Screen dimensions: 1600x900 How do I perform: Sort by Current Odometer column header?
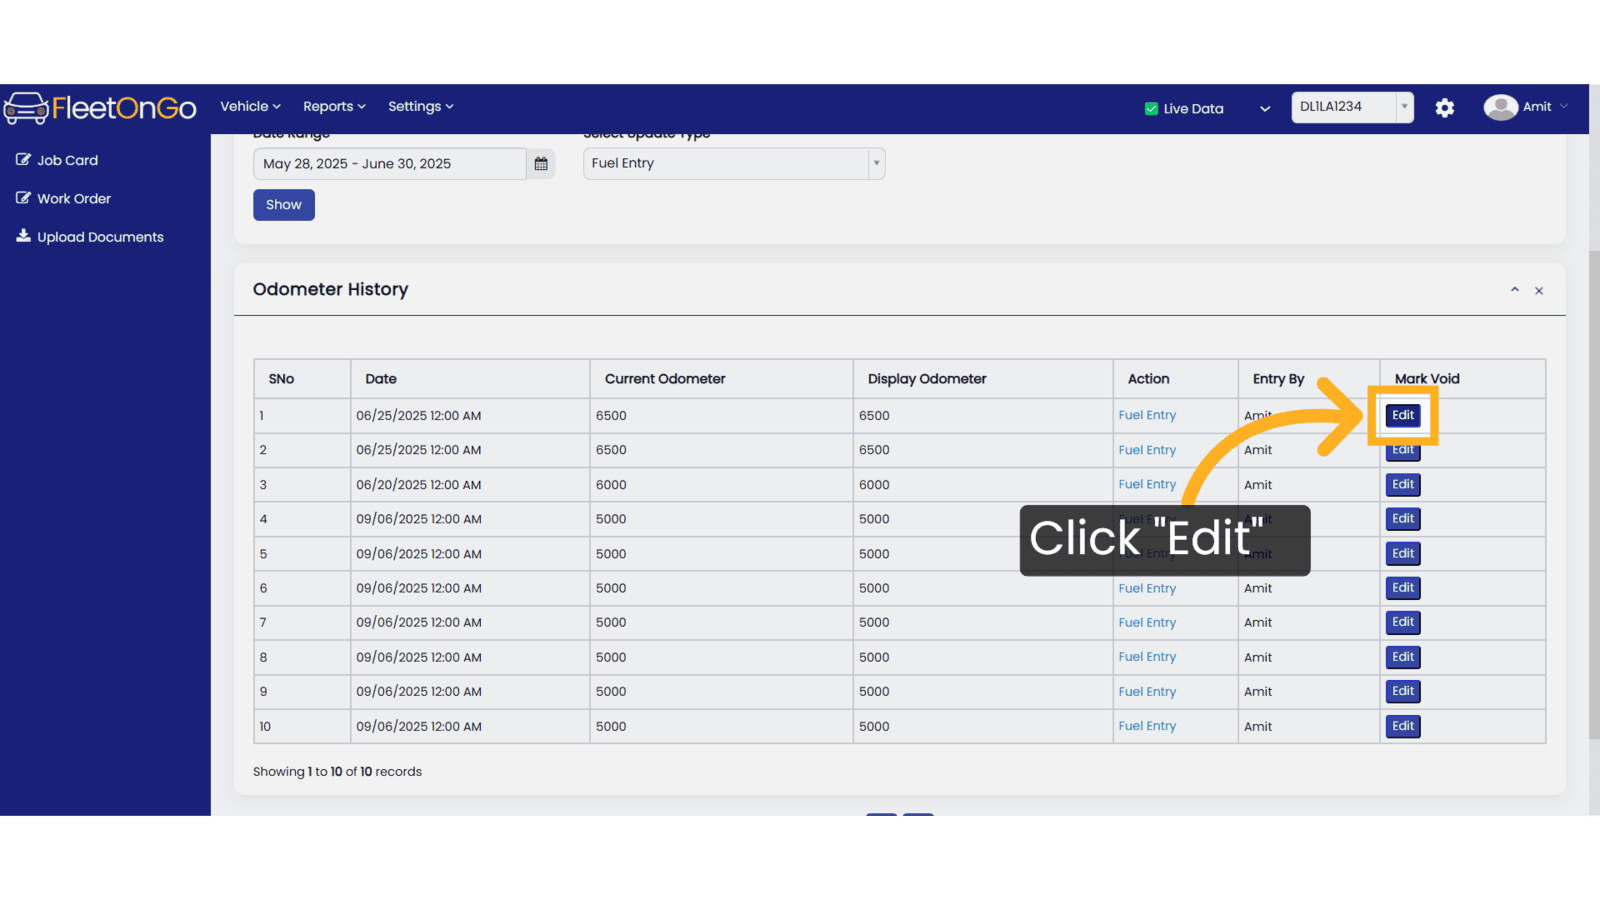coord(721,379)
